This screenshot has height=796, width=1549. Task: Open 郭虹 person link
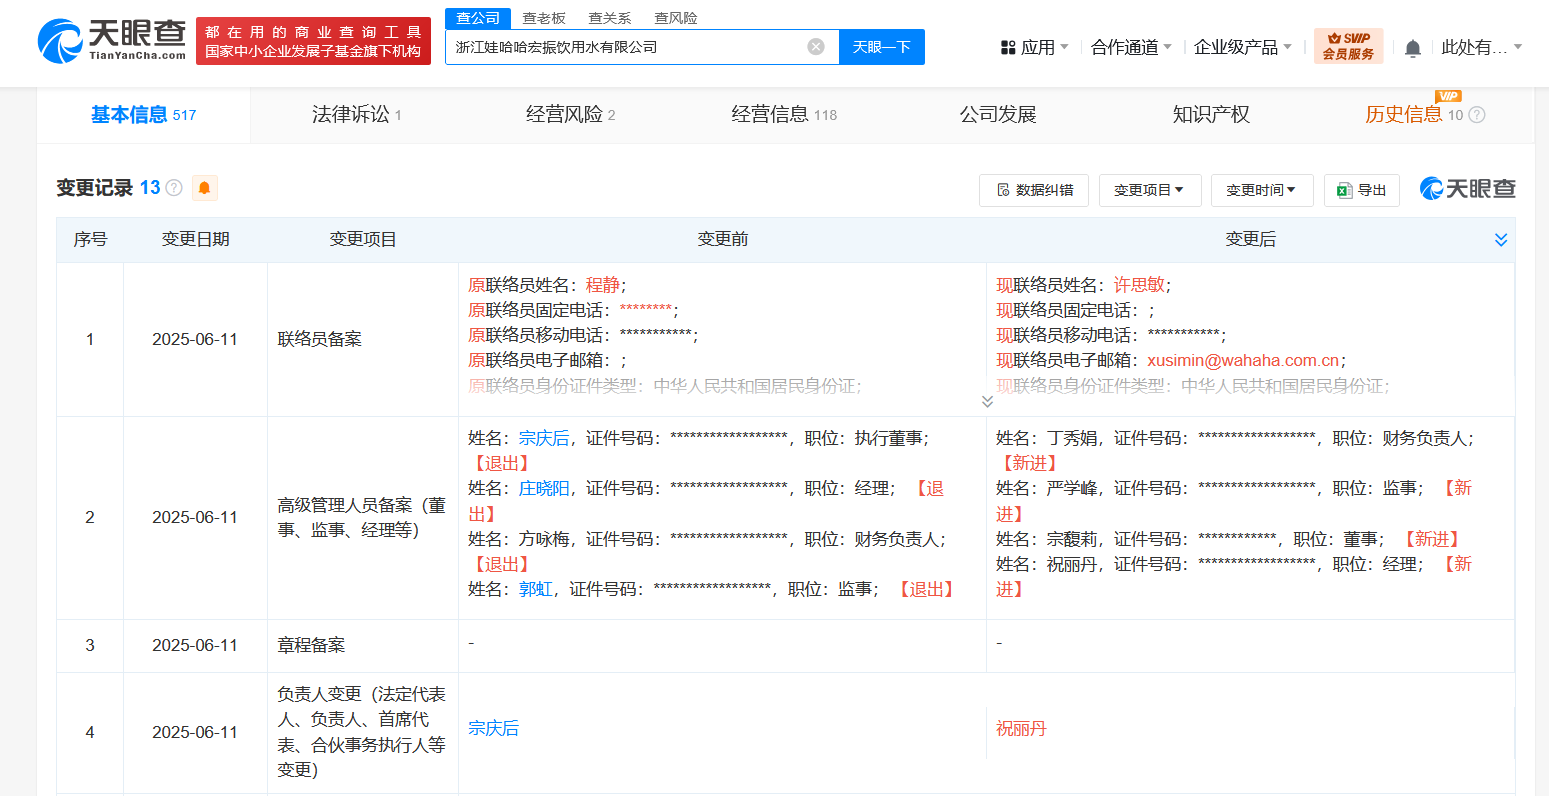click(x=535, y=589)
